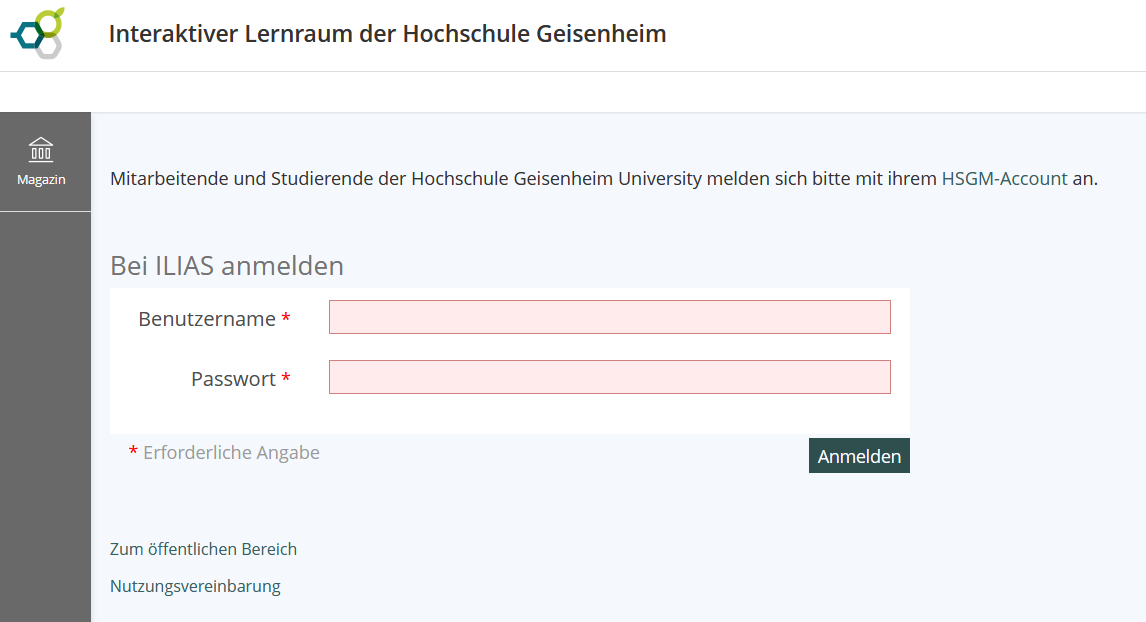Click the red asterisk beside Benutzername
This screenshot has width=1146, height=622.
point(286,319)
